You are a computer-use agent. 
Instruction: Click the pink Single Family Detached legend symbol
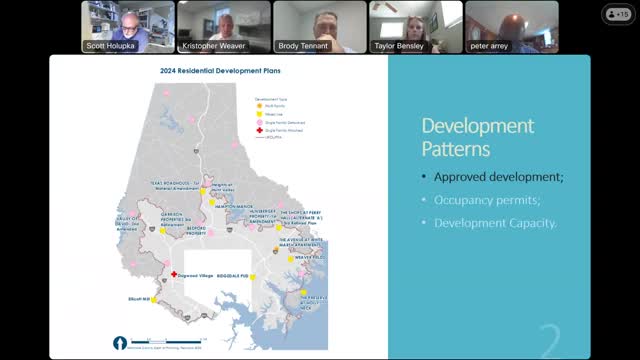pos(259,122)
